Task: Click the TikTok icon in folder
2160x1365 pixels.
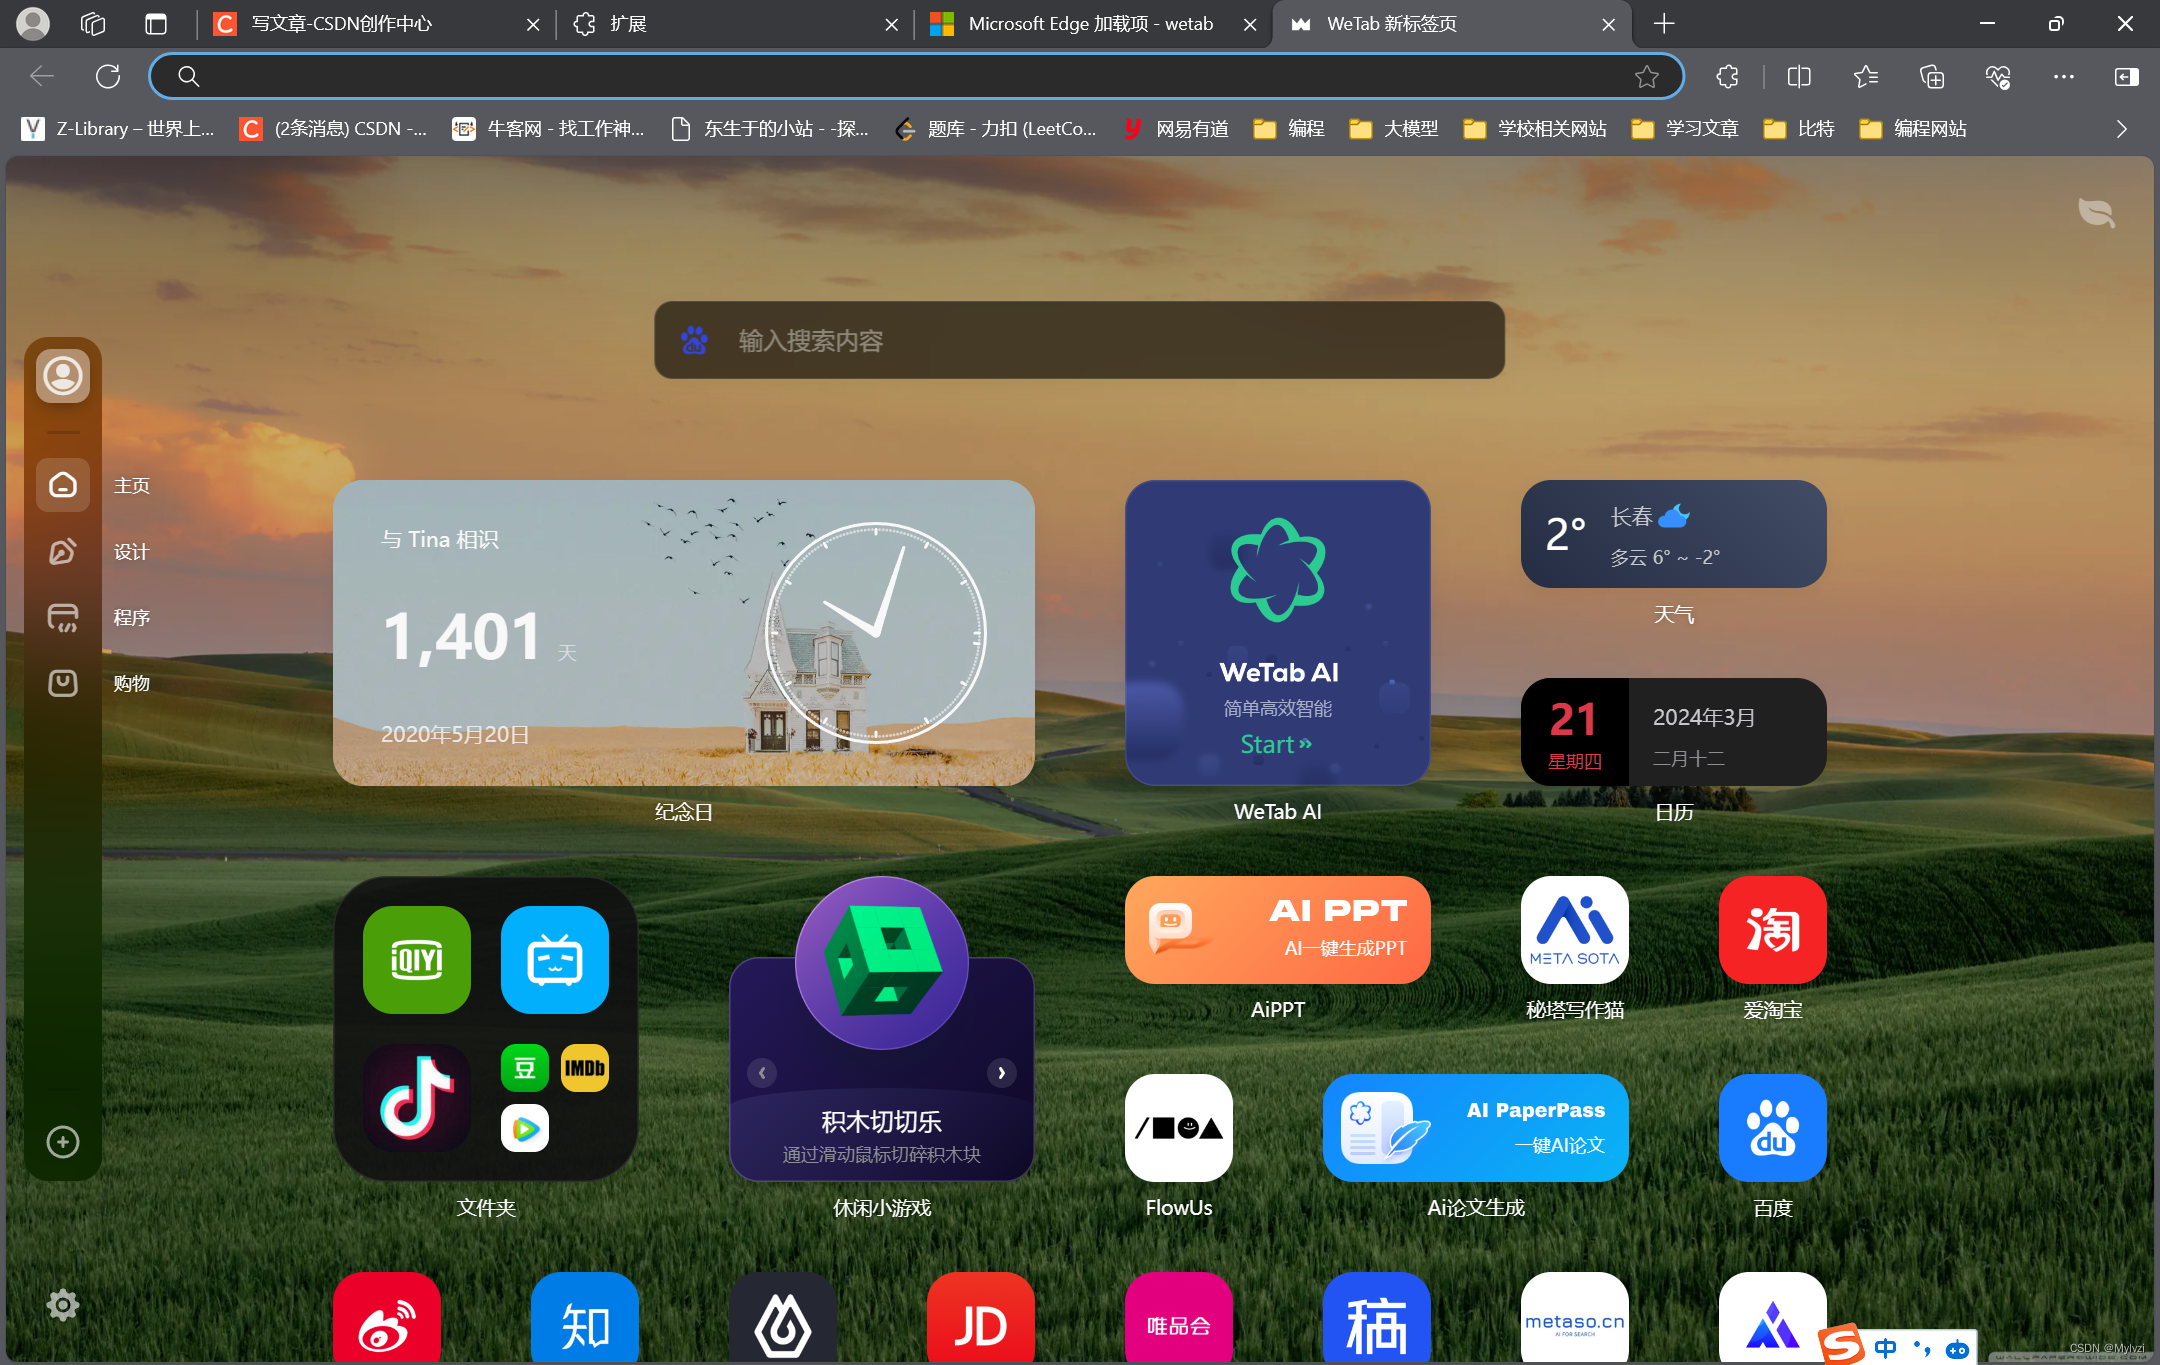Action: point(416,1098)
